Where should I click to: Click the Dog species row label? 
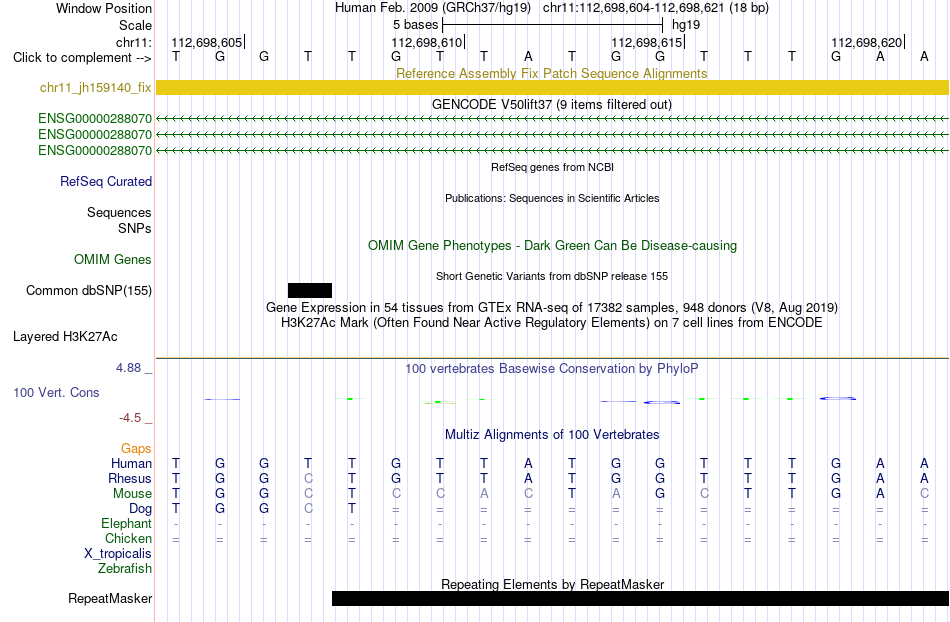(140, 509)
